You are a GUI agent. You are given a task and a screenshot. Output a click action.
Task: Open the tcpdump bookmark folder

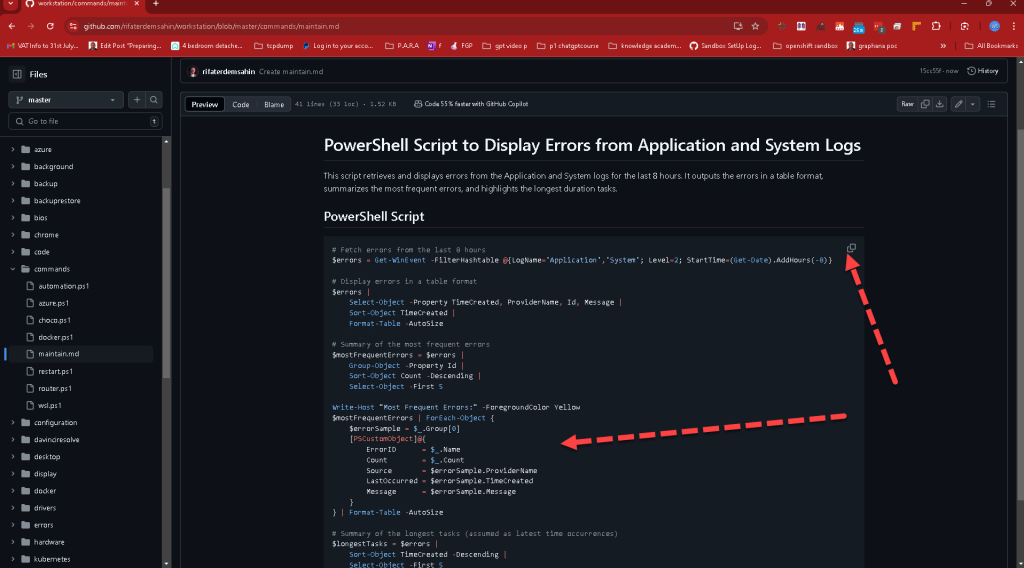(x=274, y=46)
